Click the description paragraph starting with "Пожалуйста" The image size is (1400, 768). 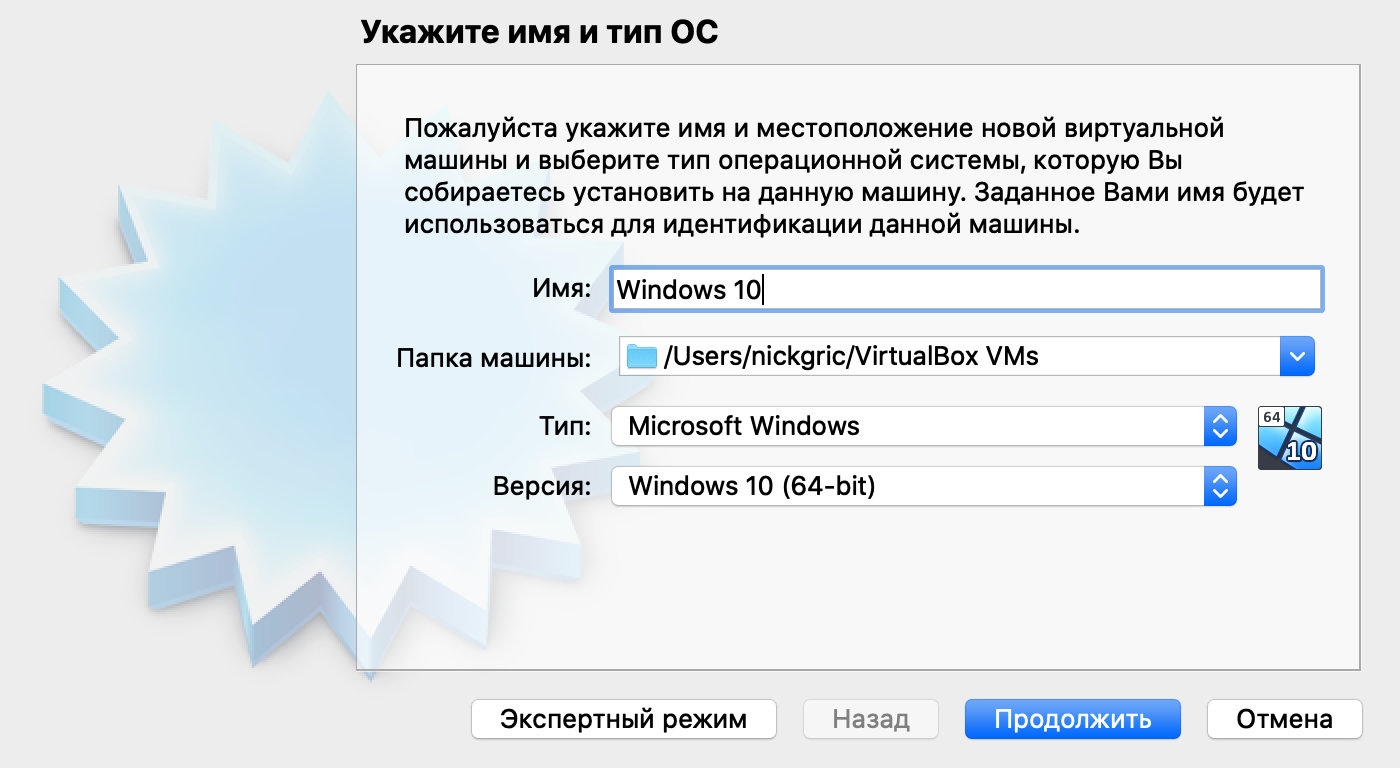pyautogui.click(x=854, y=176)
